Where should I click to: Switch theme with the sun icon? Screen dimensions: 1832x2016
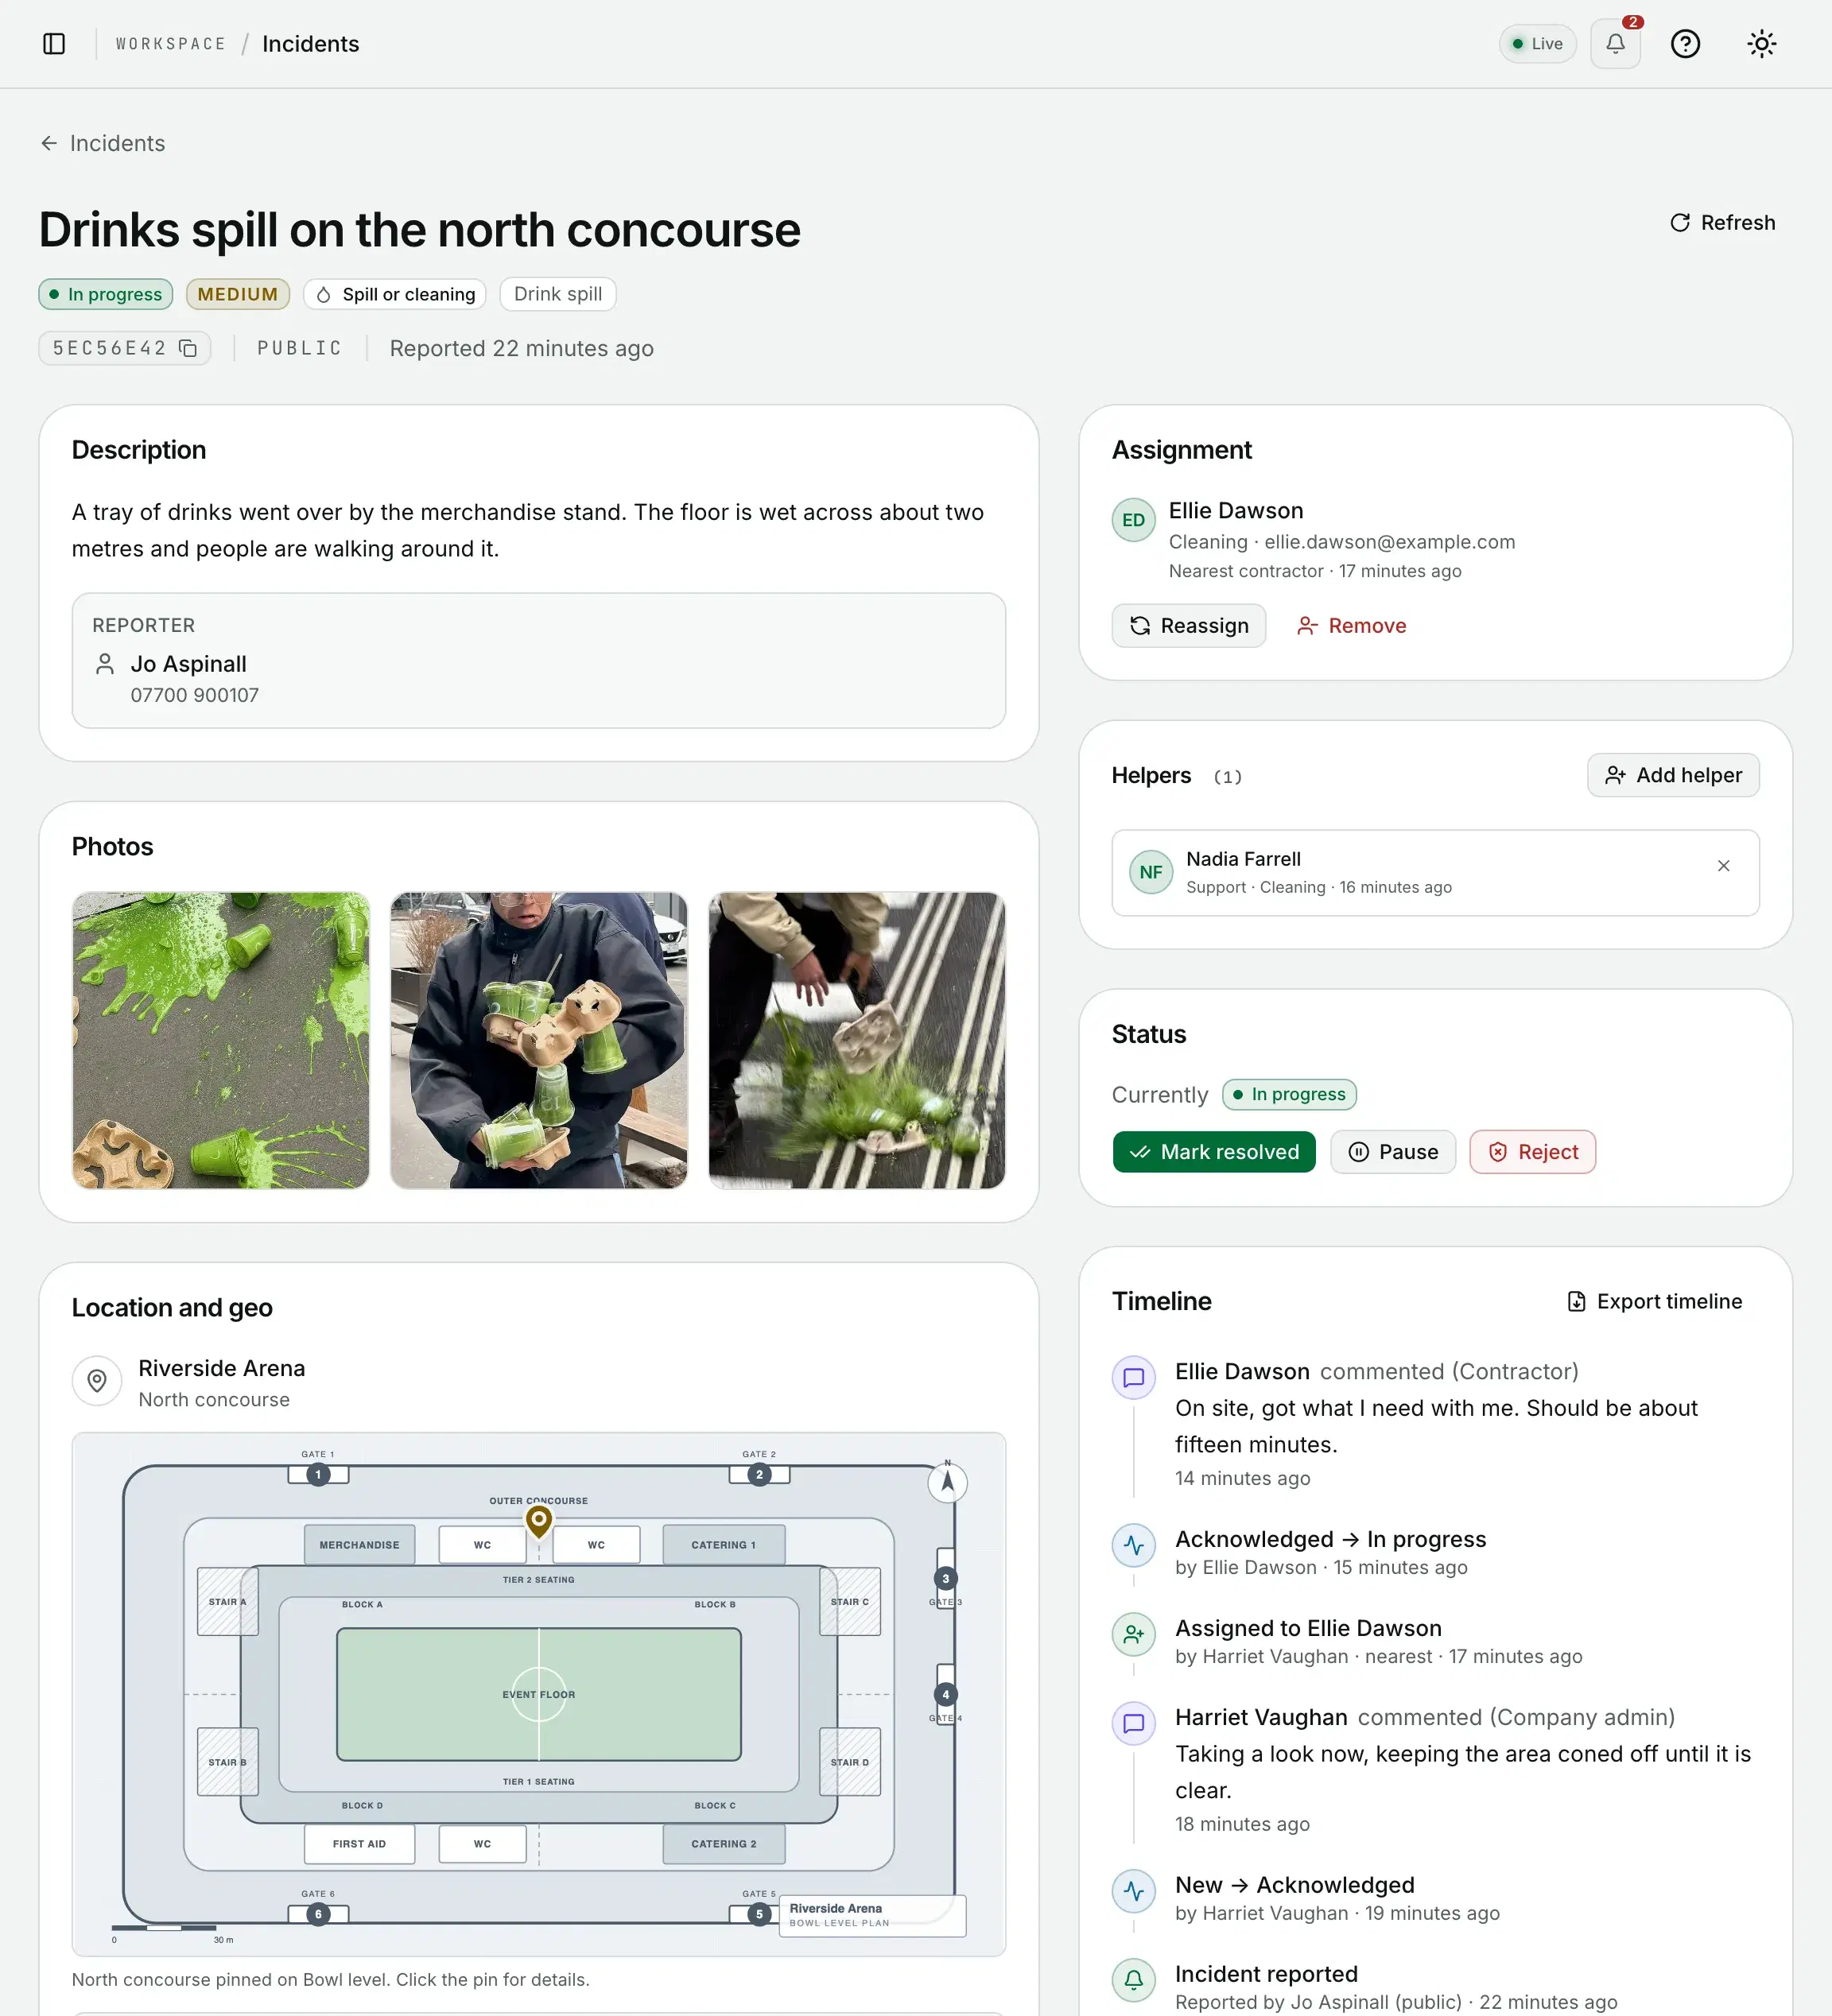(1761, 44)
